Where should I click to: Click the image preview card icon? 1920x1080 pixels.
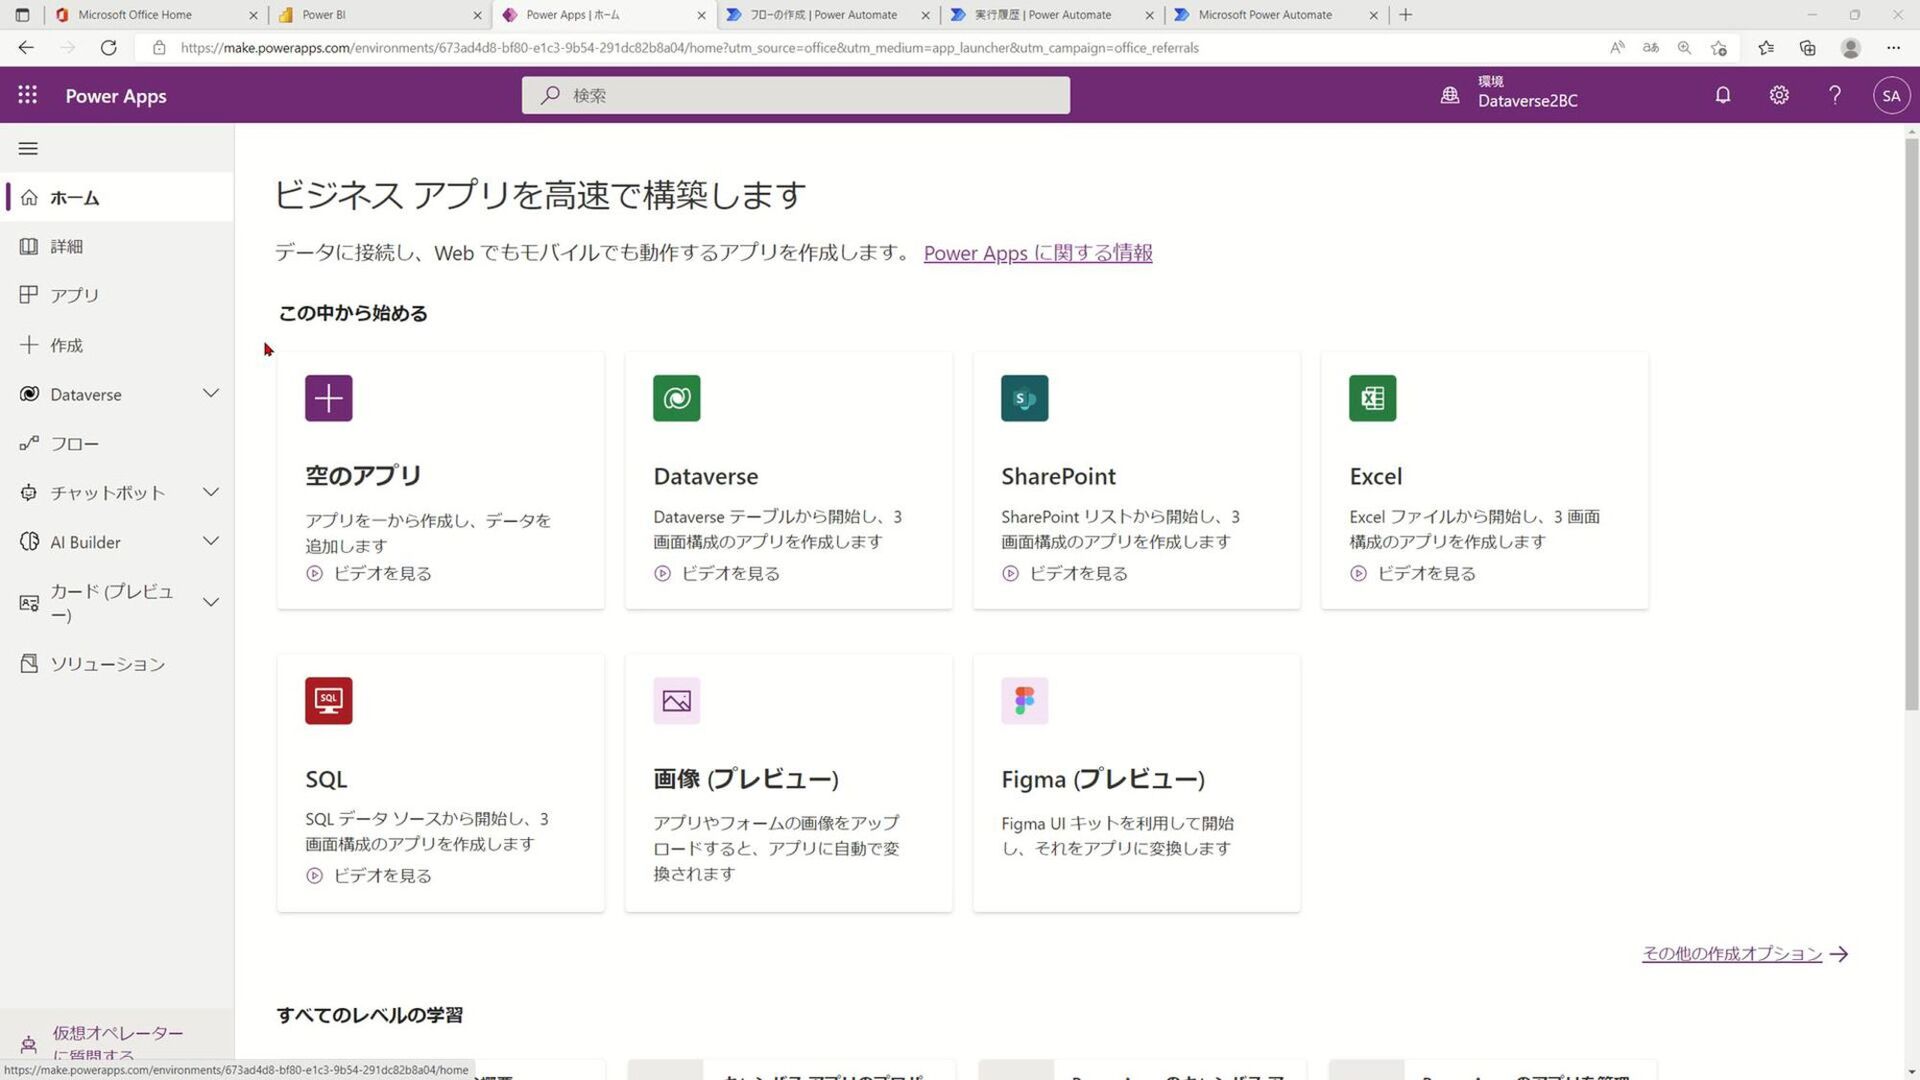[x=677, y=701]
